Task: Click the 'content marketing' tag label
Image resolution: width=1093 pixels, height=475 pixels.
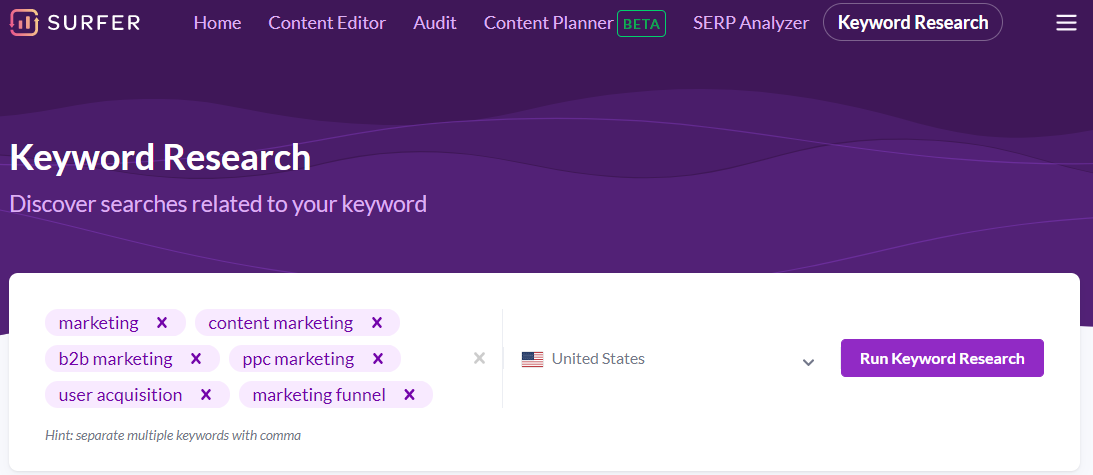Action: click(x=280, y=323)
